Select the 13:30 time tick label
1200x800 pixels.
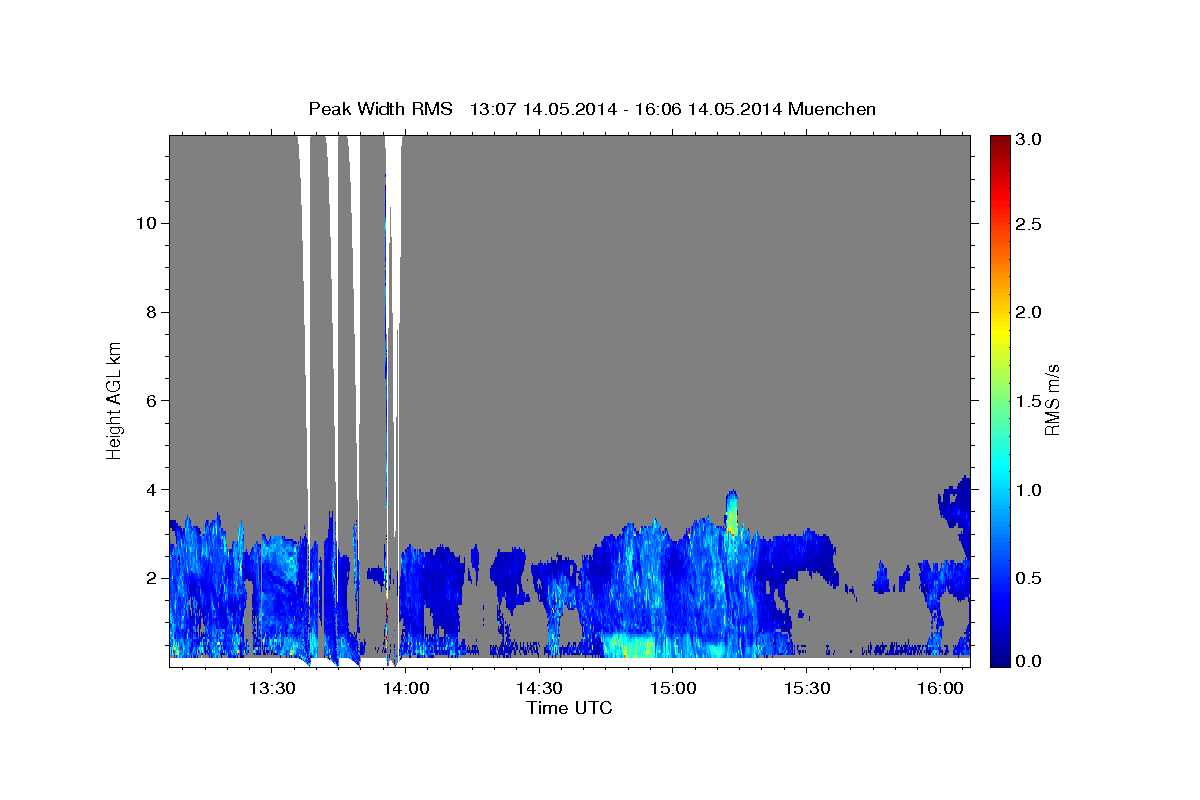272,688
